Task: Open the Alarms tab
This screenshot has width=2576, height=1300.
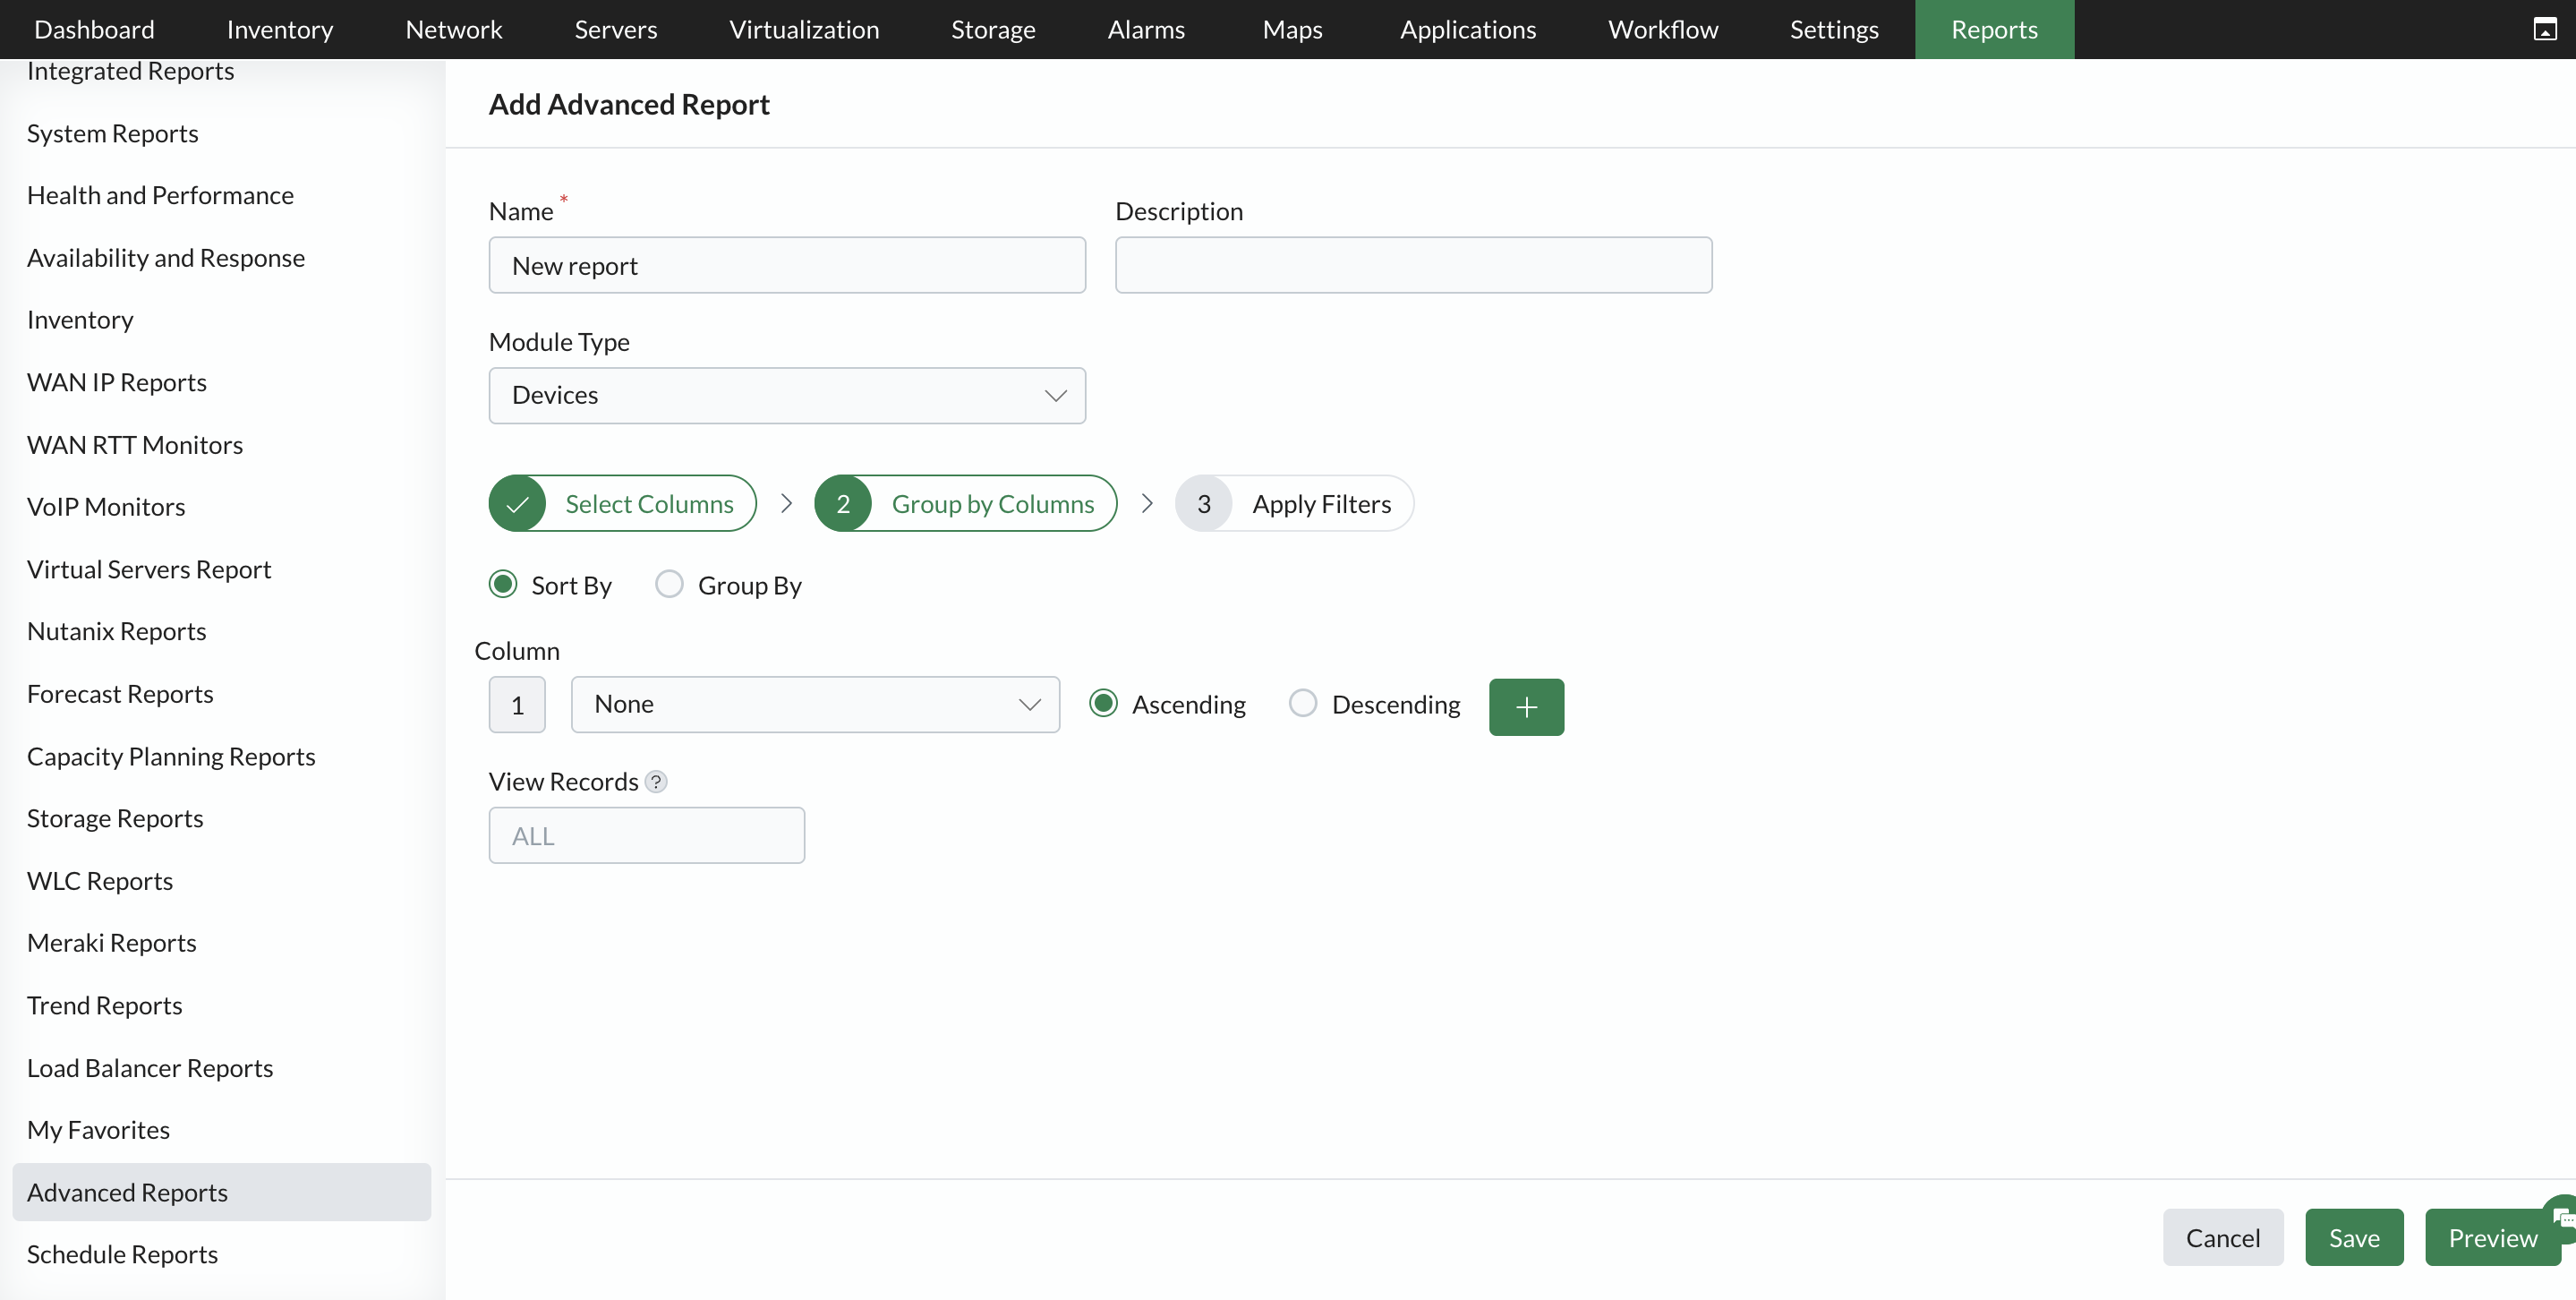Action: click(x=1146, y=29)
